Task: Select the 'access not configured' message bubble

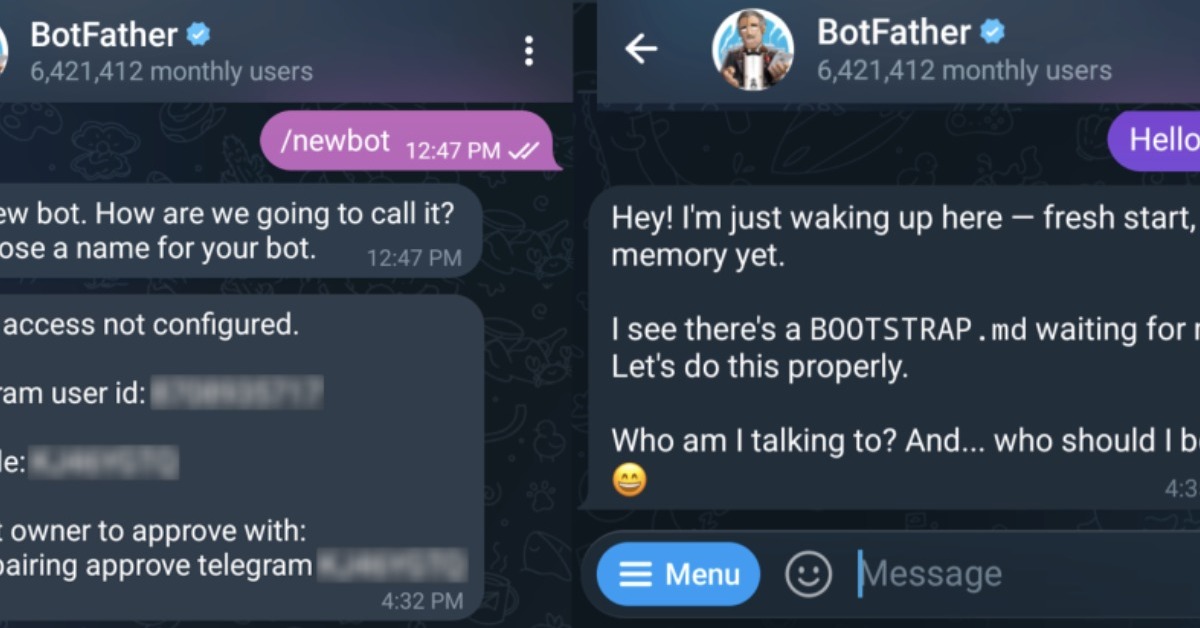Action: 241,456
